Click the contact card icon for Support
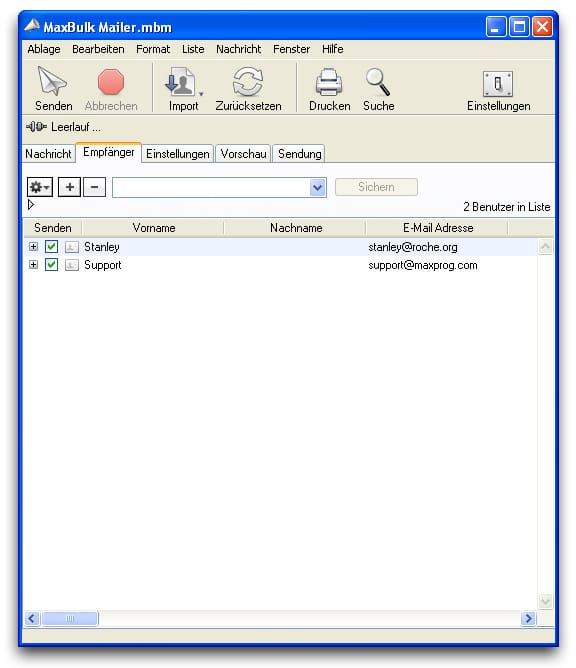 pyautogui.click(x=72, y=265)
